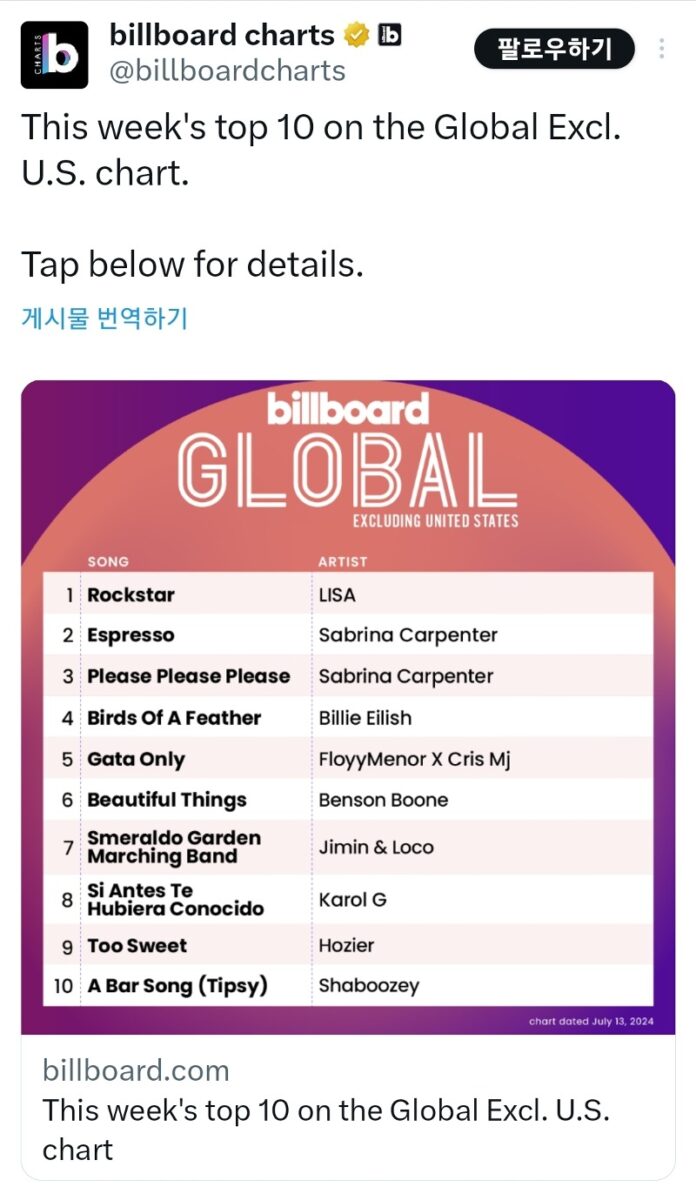Open the link card title below the chart
This screenshot has width=696, height=1187.
(x=326, y=1128)
